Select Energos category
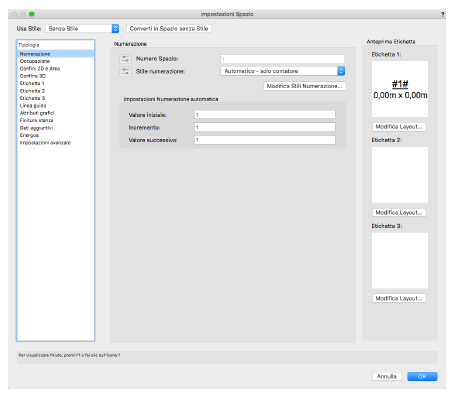 [56, 135]
